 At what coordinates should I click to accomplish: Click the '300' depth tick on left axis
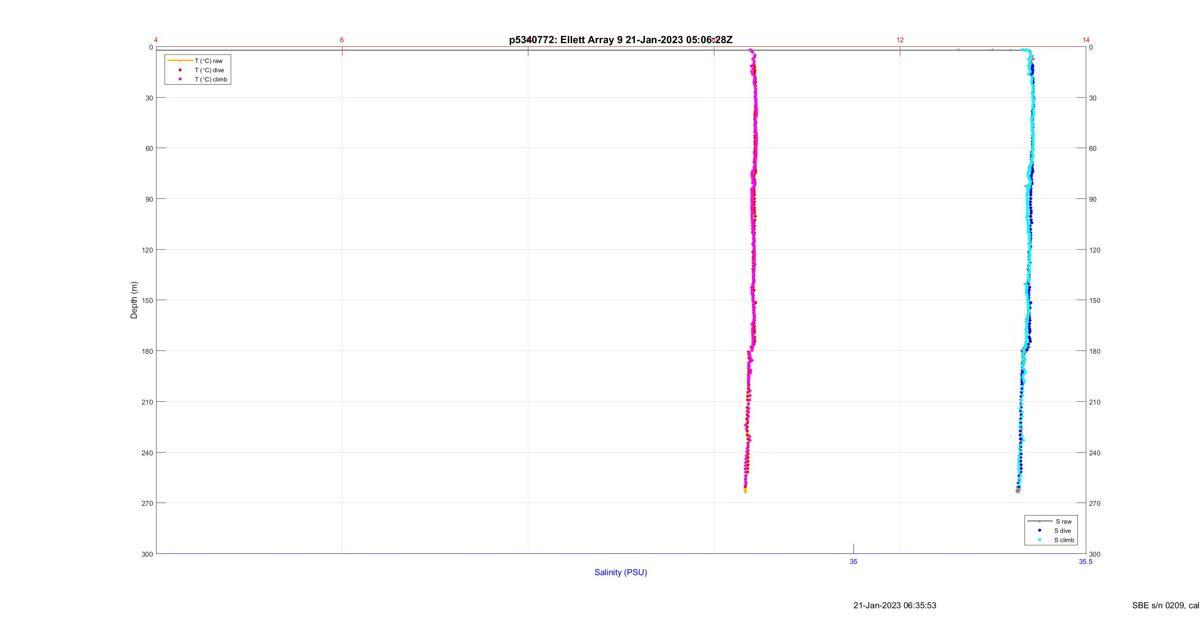pyautogui.click(x=148, y=554)
